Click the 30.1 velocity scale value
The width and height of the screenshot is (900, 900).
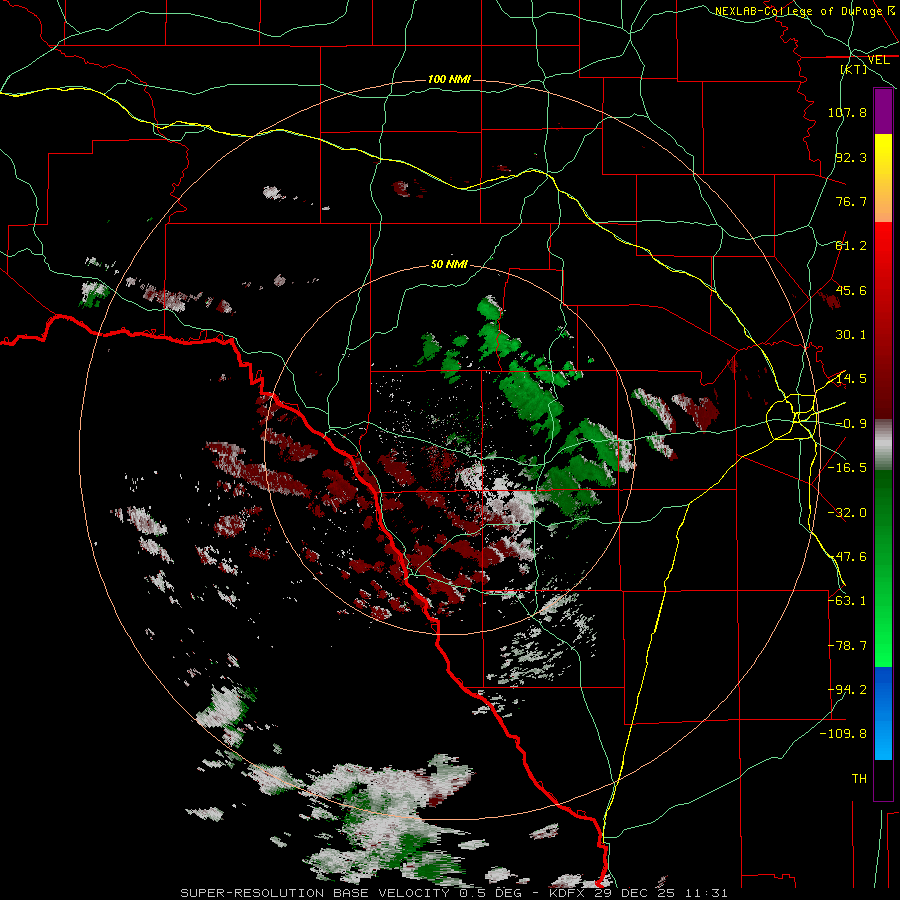(851, 335)
